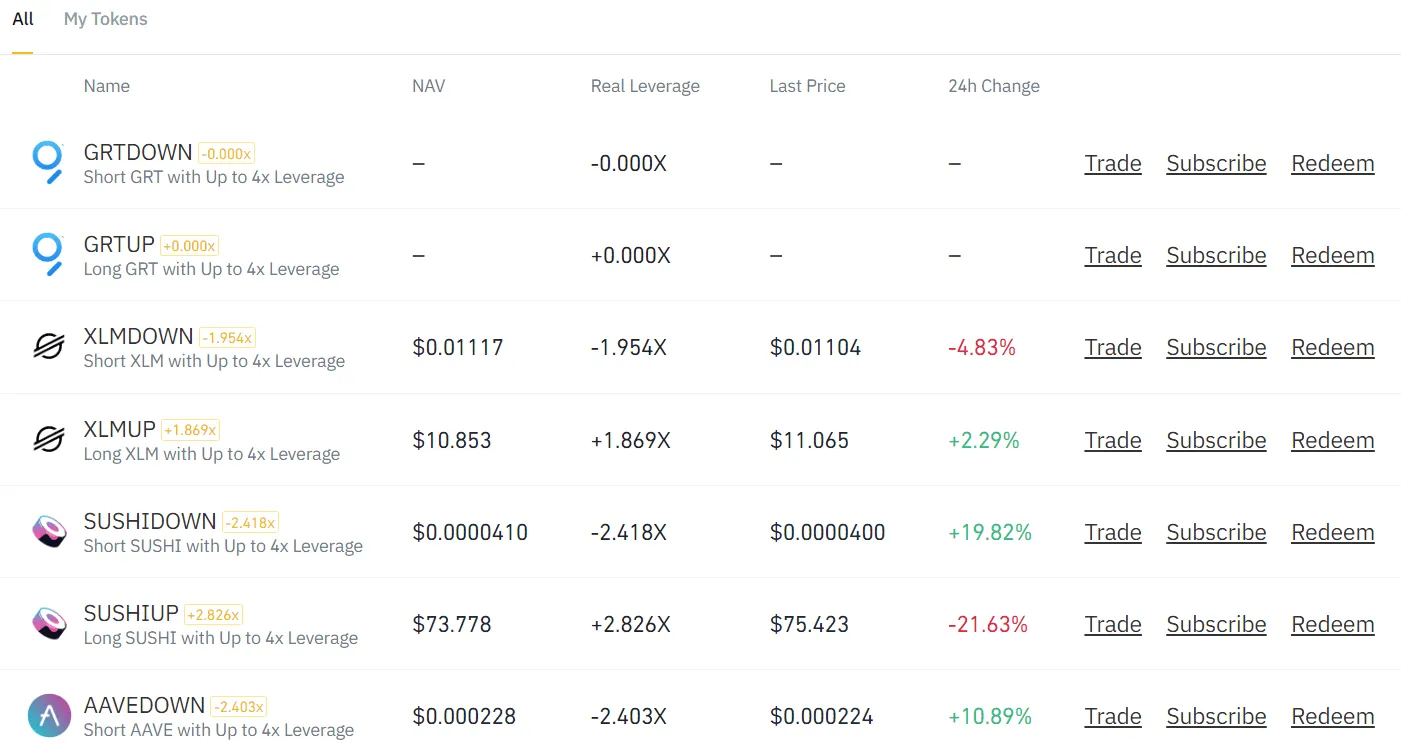Select the All tab

click(22, 18)
